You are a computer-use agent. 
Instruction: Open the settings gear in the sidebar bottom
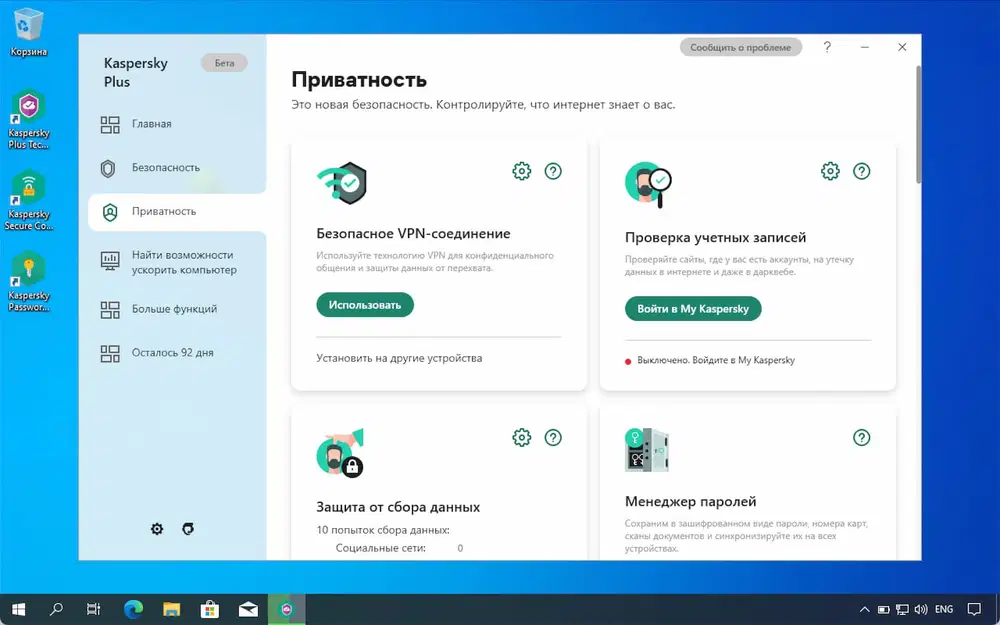pyautogui.click(x=157, y=529)
